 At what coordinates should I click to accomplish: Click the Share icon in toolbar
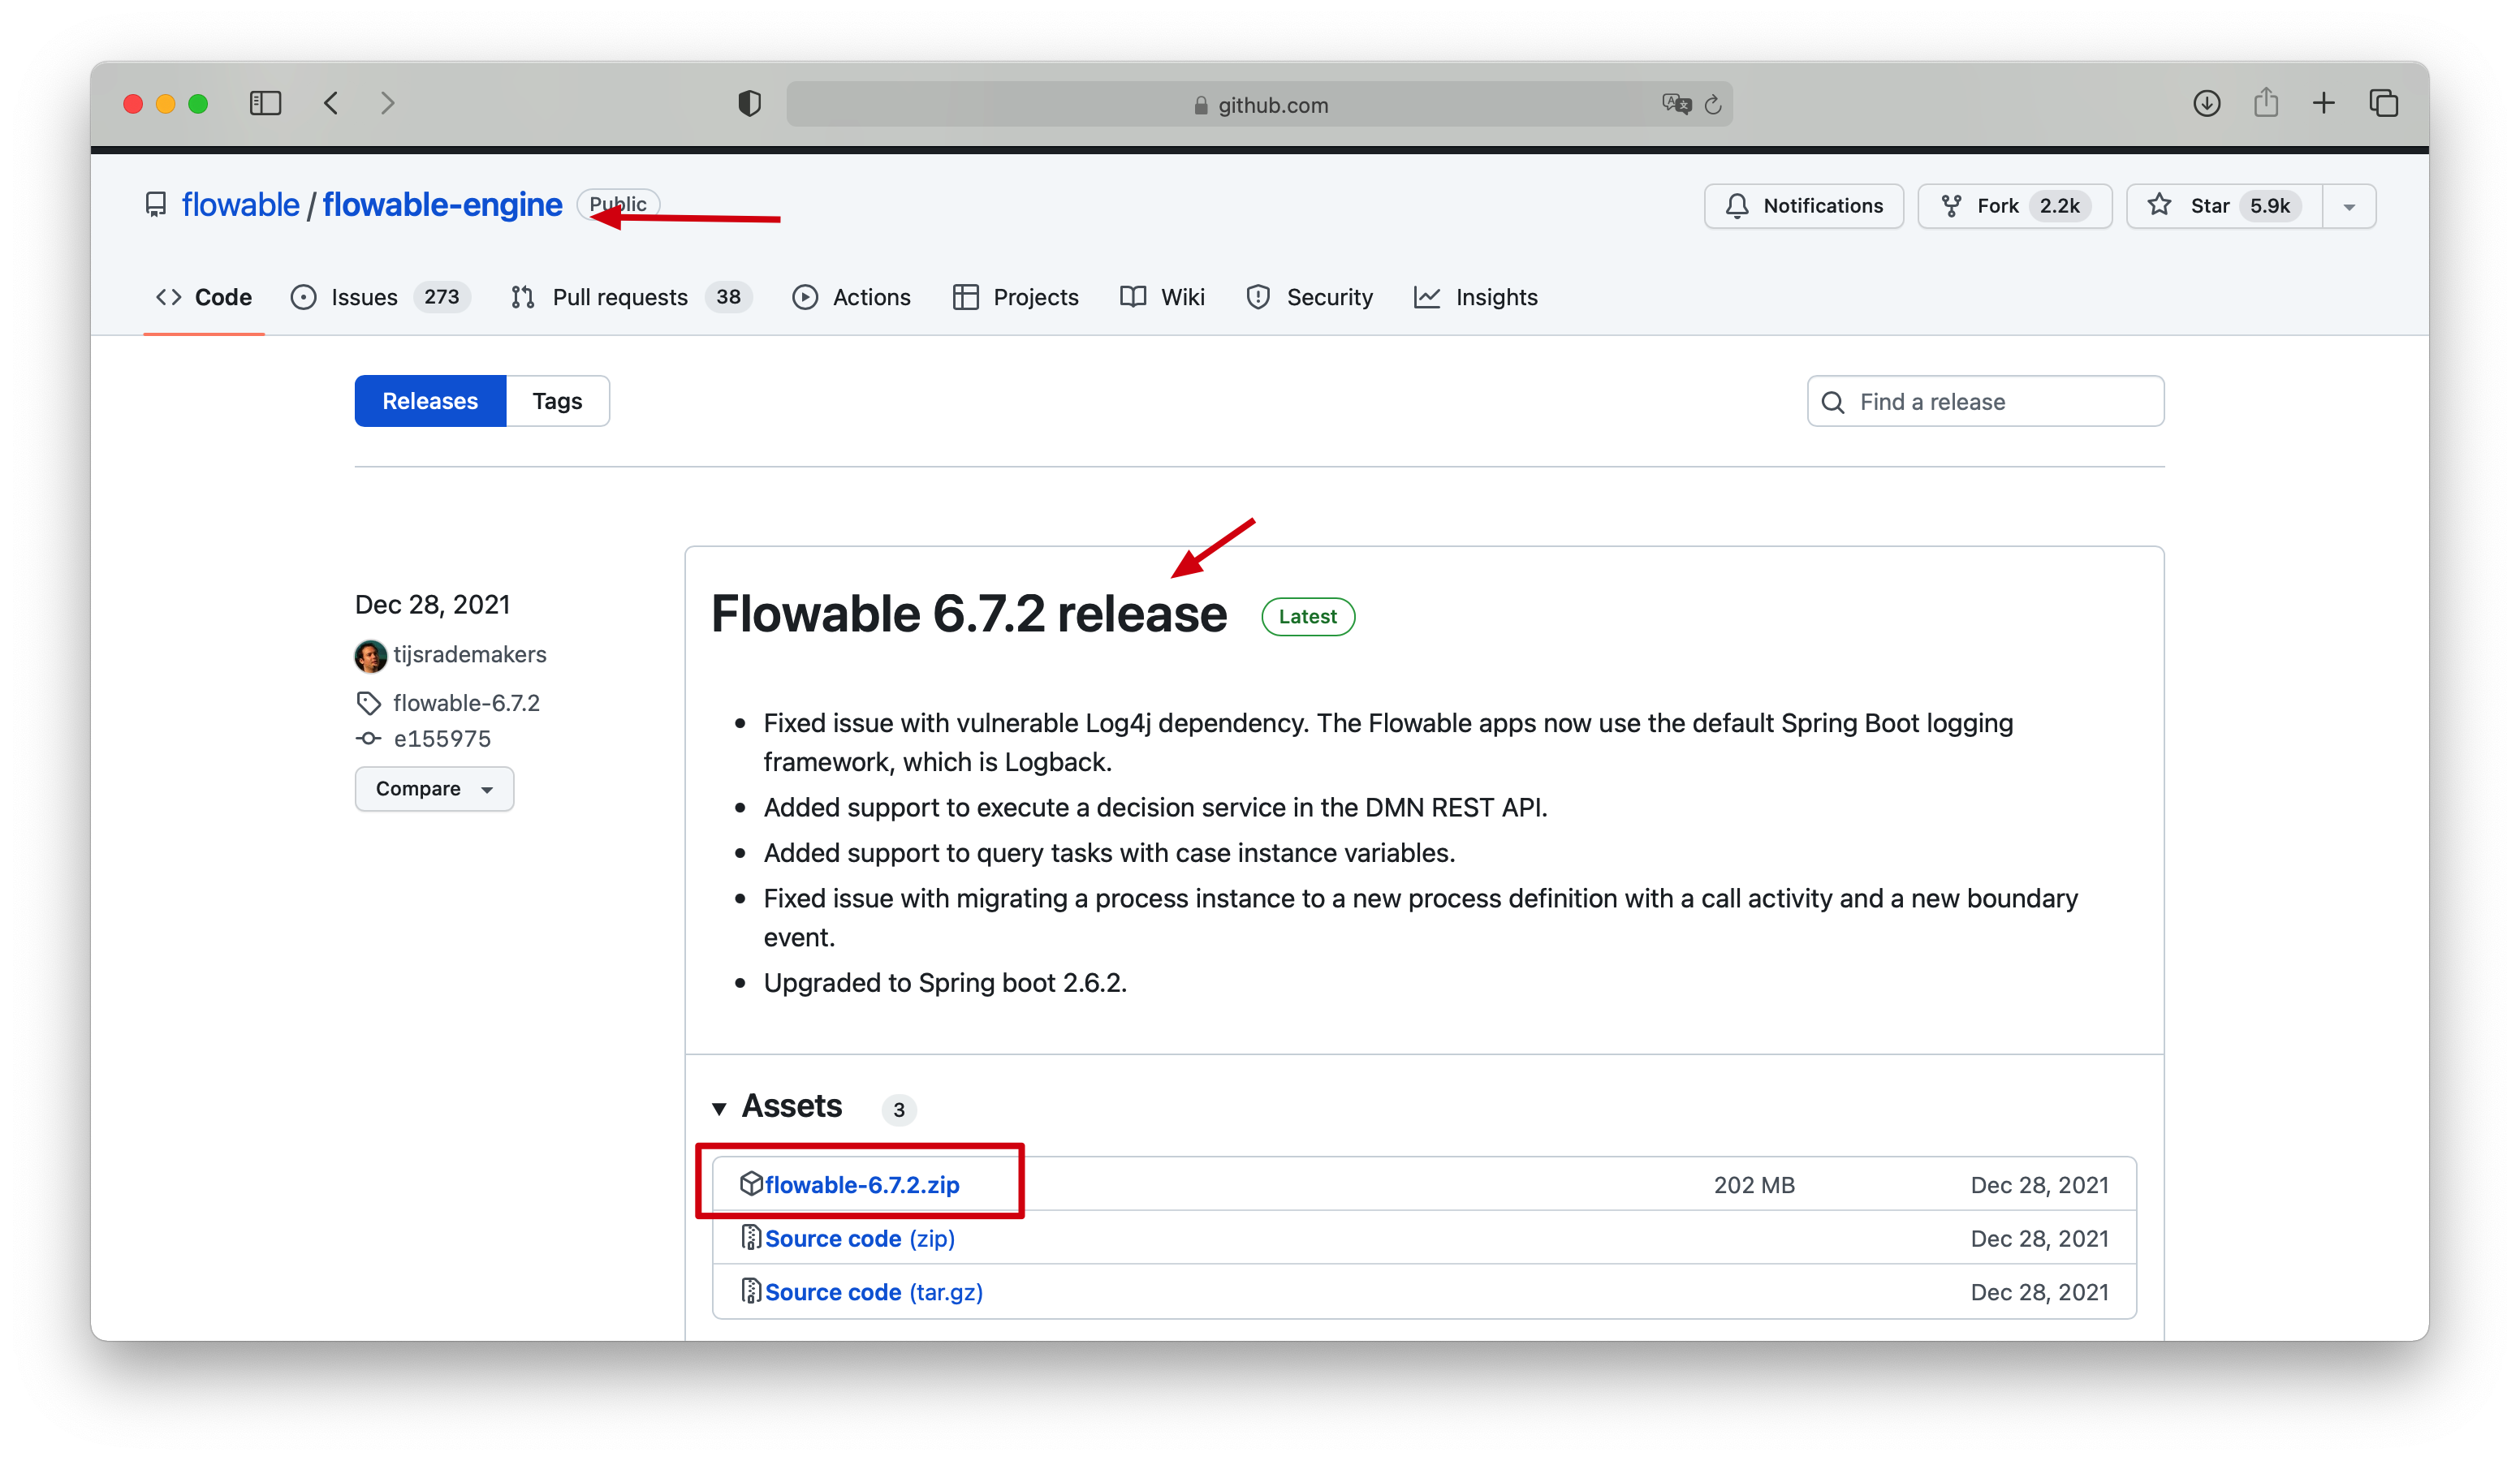[2266, 103]
